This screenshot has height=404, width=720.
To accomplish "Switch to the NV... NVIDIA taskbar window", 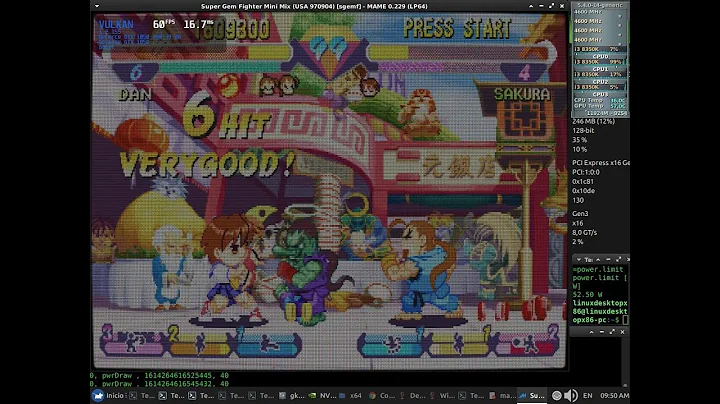I will (322, 395).
